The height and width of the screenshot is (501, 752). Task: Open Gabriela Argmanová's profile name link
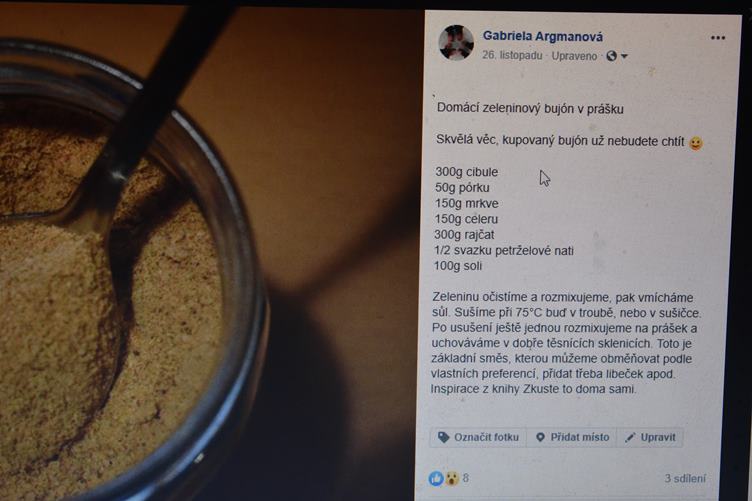543,36
